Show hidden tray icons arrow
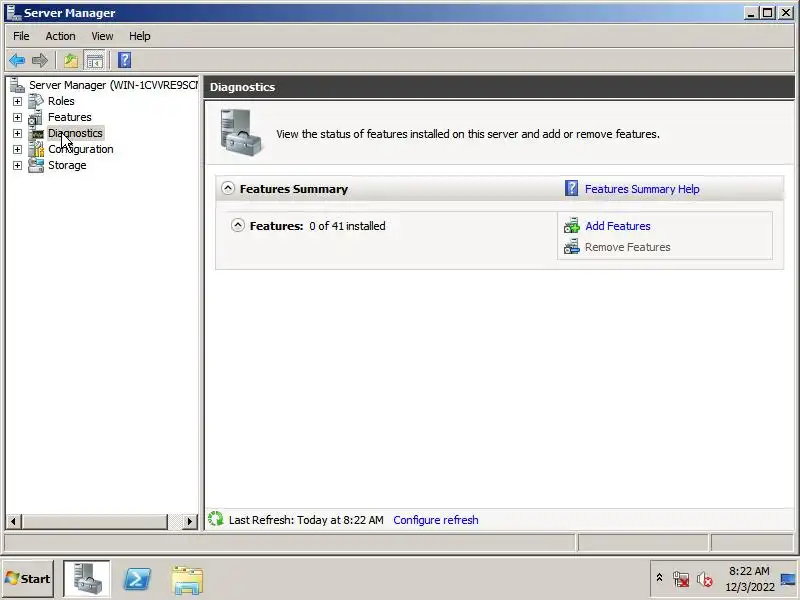 [659, 578]
